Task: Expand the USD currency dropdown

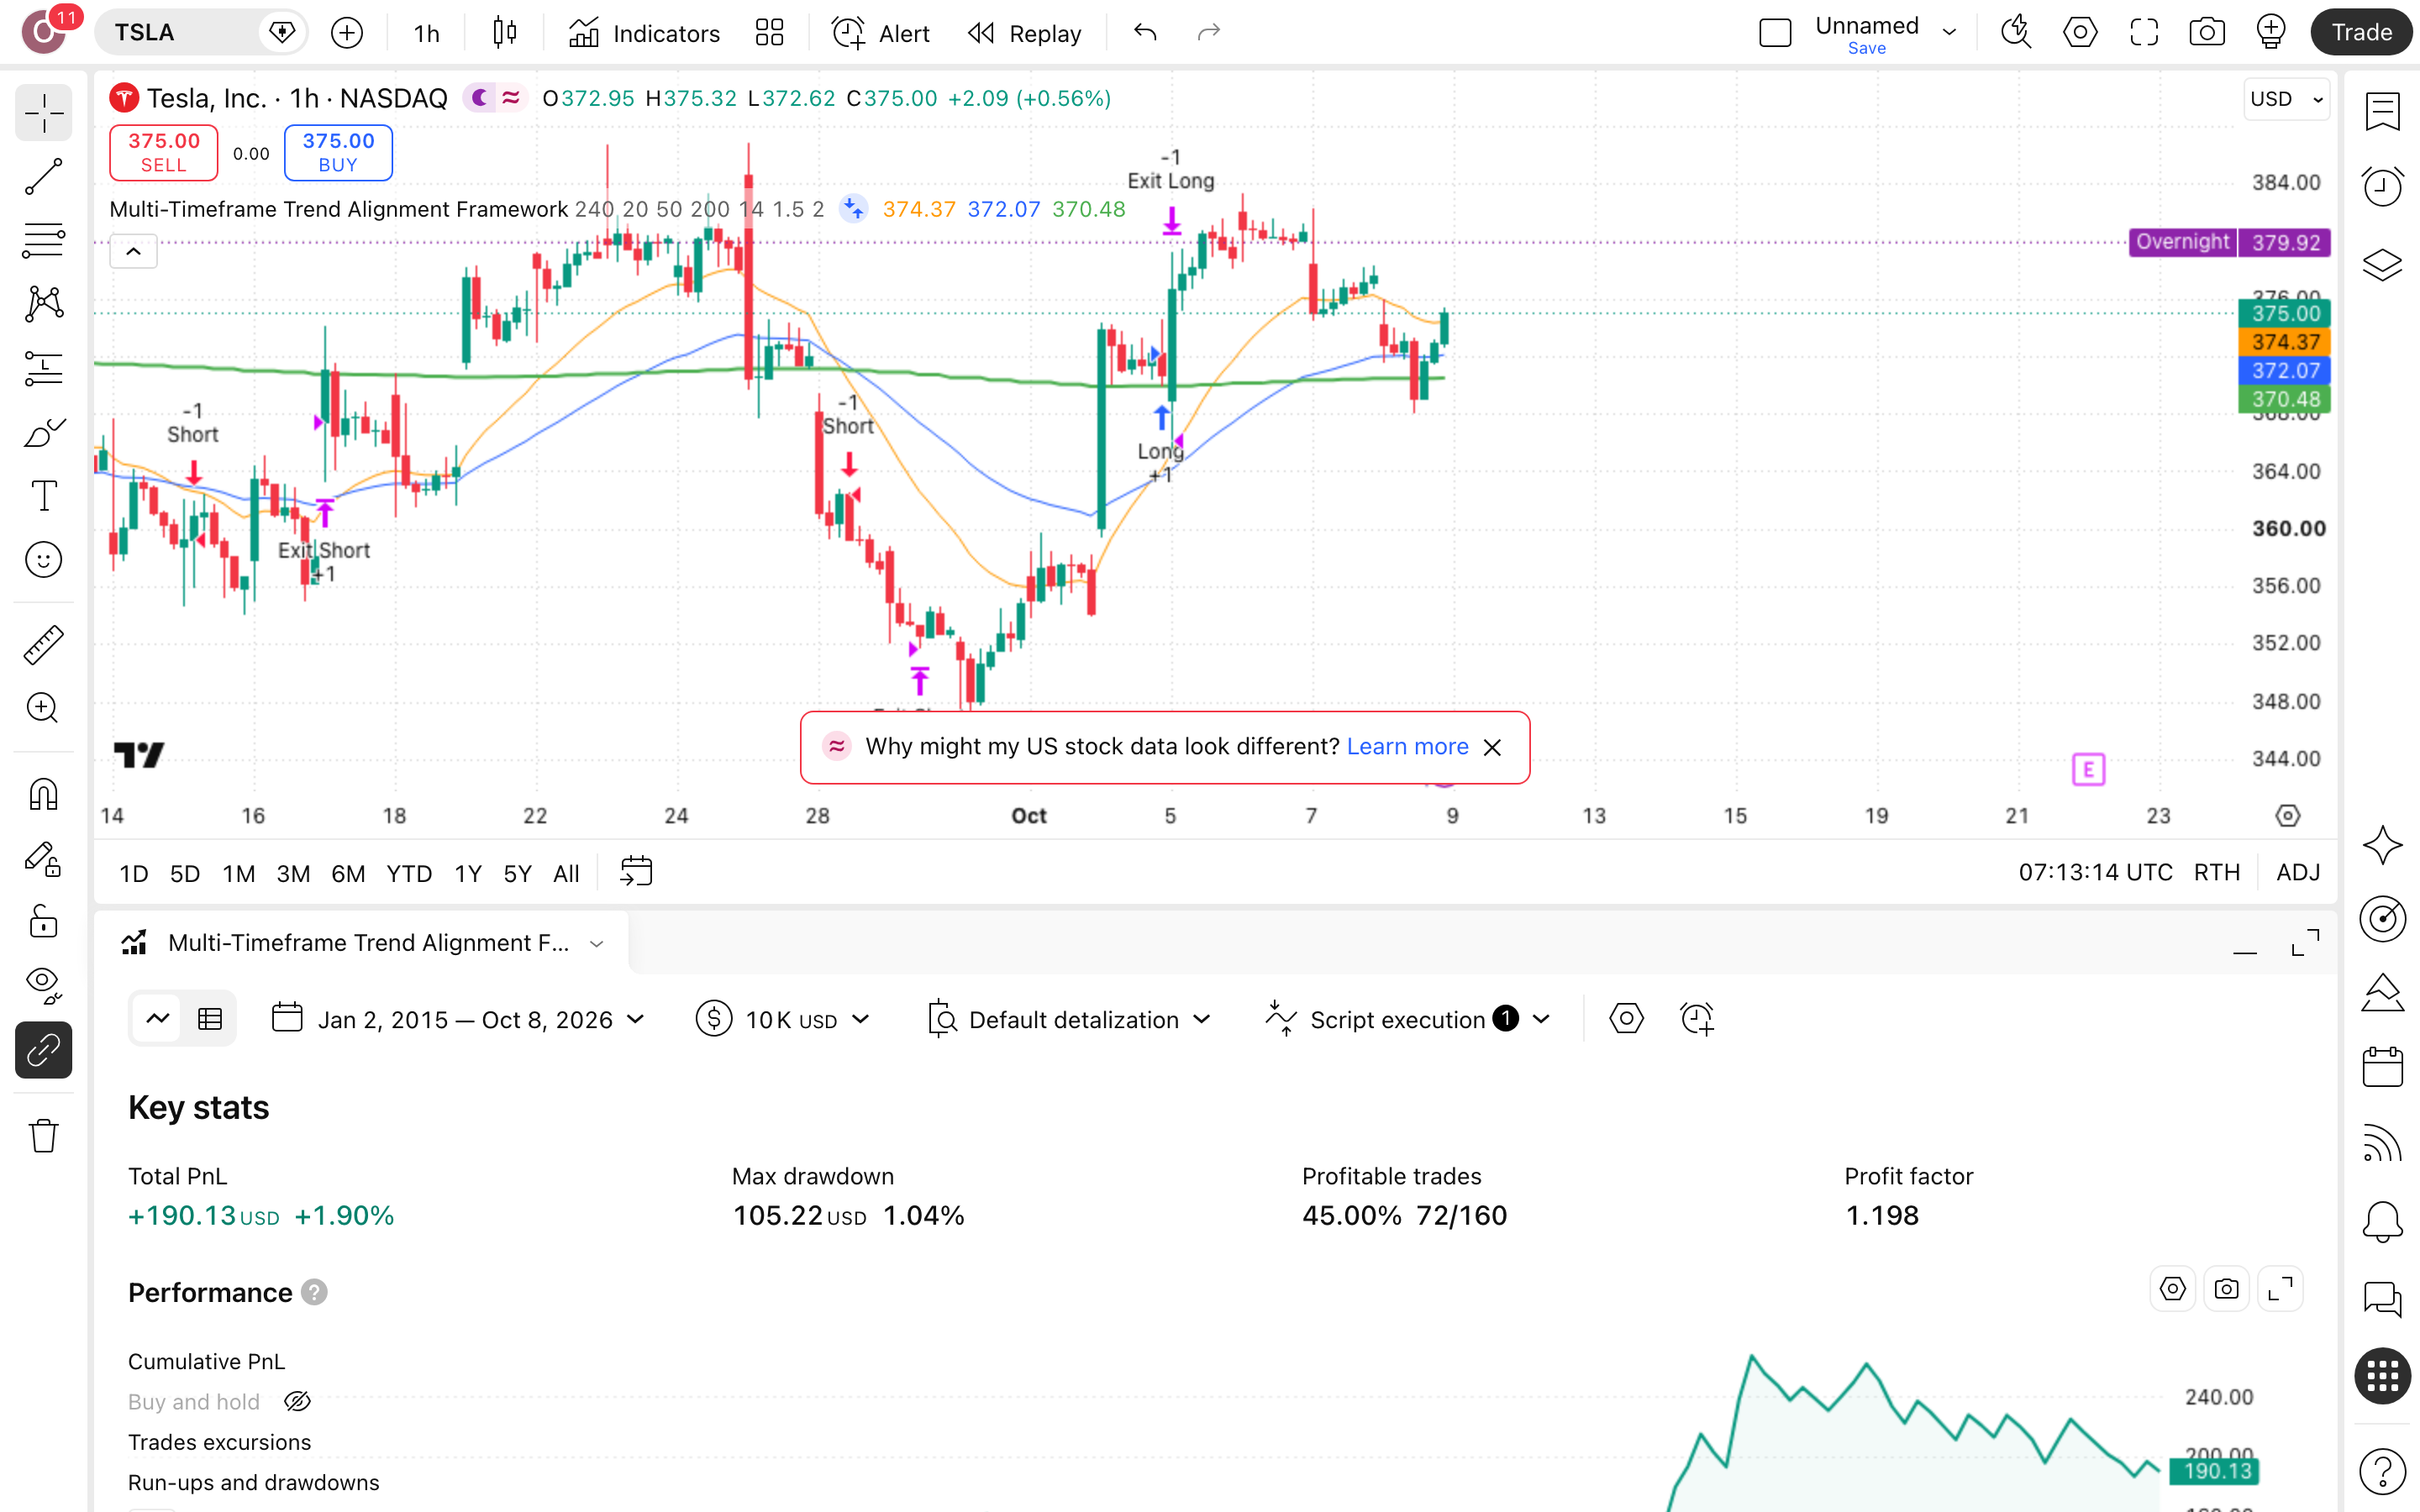Action: 2286,99
